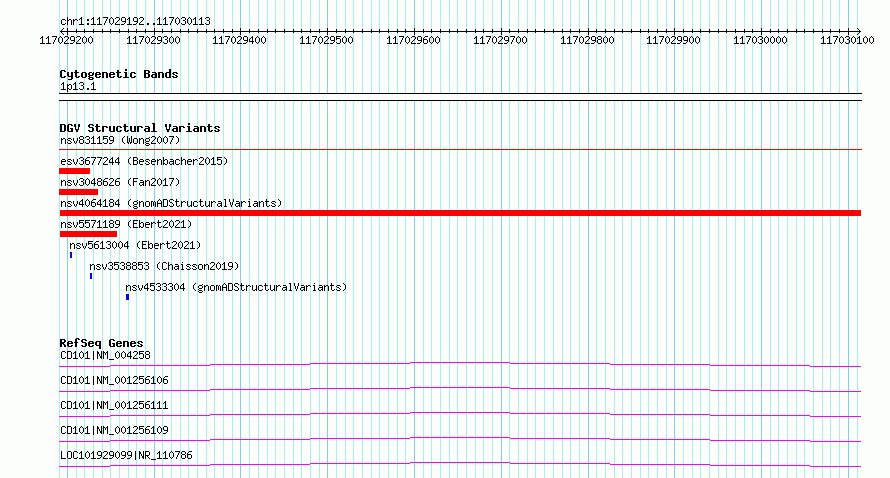Select the DGV Structural Variants track title
890x478 pixels.
pyautogui.click(x=140, y=128)
